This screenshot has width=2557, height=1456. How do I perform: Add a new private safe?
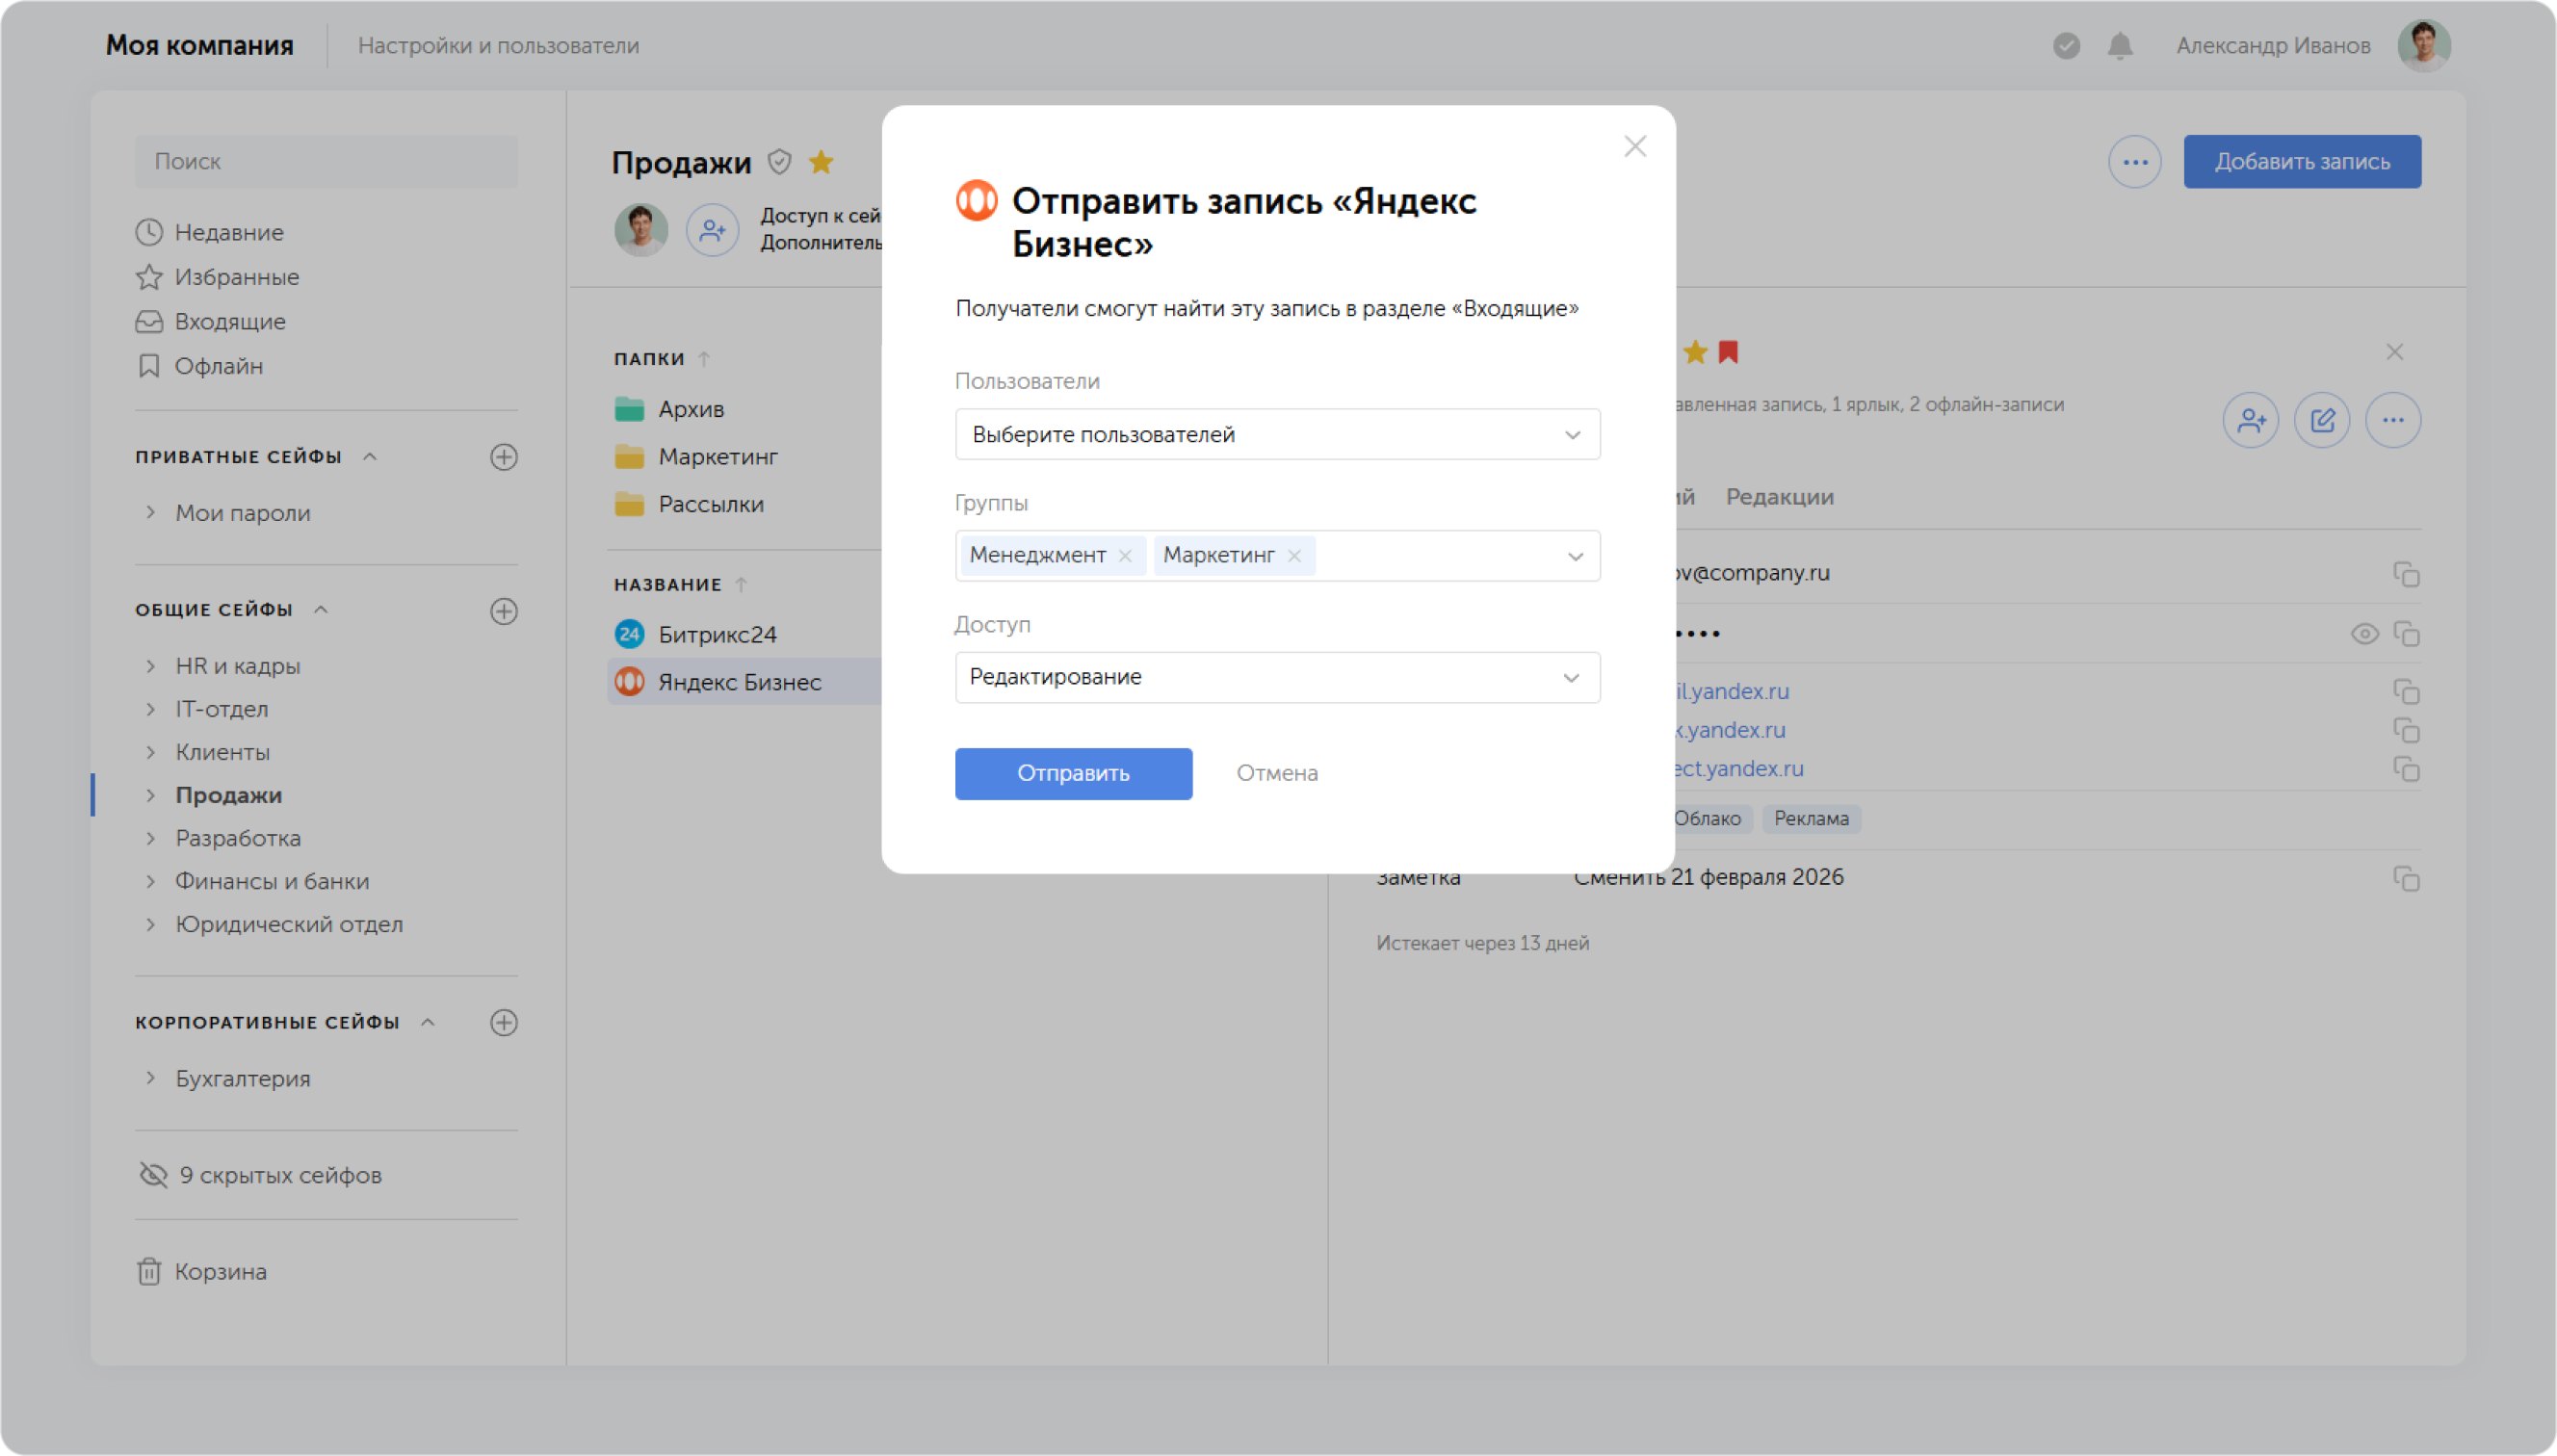503,457
